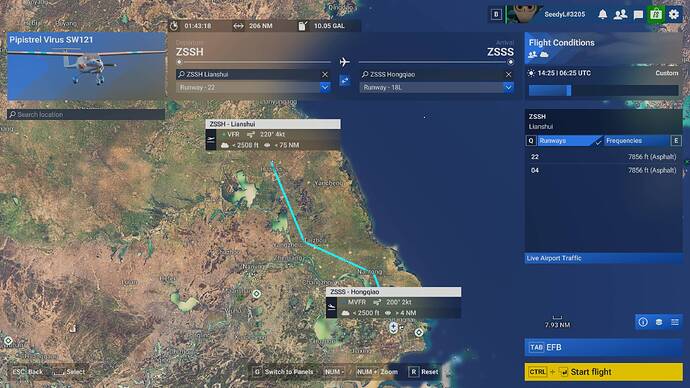This screenshot has width=690, height=388.
Task: Swap departure and arrival airports
Action: pyautogui.click(x=345, y=81)
